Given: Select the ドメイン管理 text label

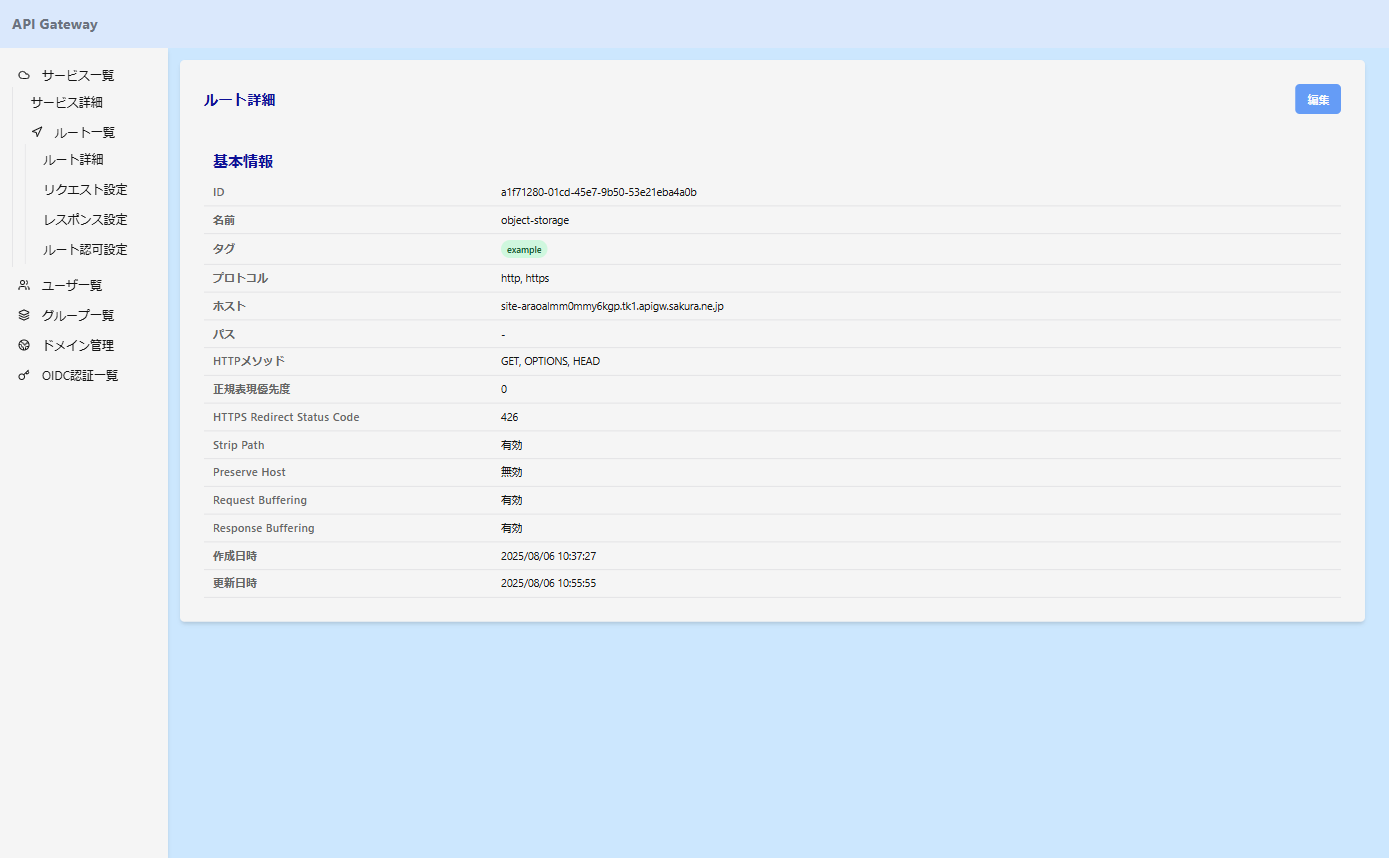Looking at the screenshot, I should (78, 345).
